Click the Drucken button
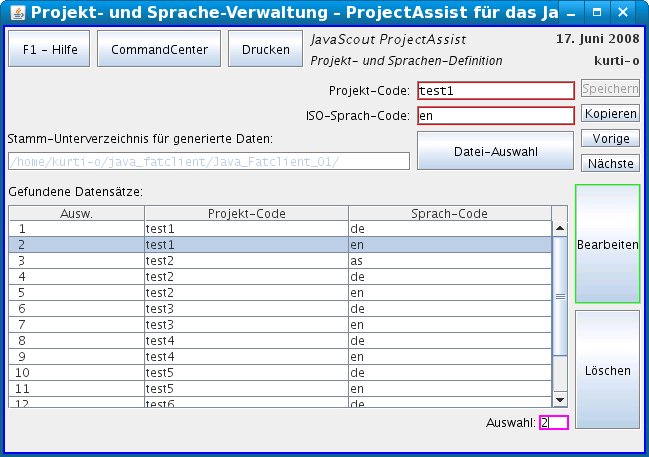649x457 pixels. tap(265, 50)
